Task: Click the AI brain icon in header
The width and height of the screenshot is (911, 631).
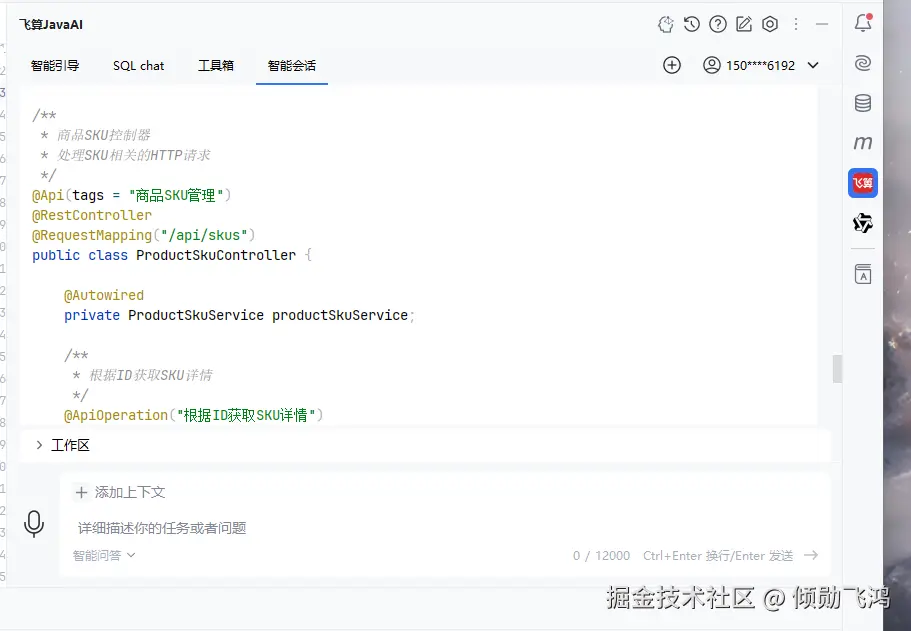Action: [x=666, y=24]
